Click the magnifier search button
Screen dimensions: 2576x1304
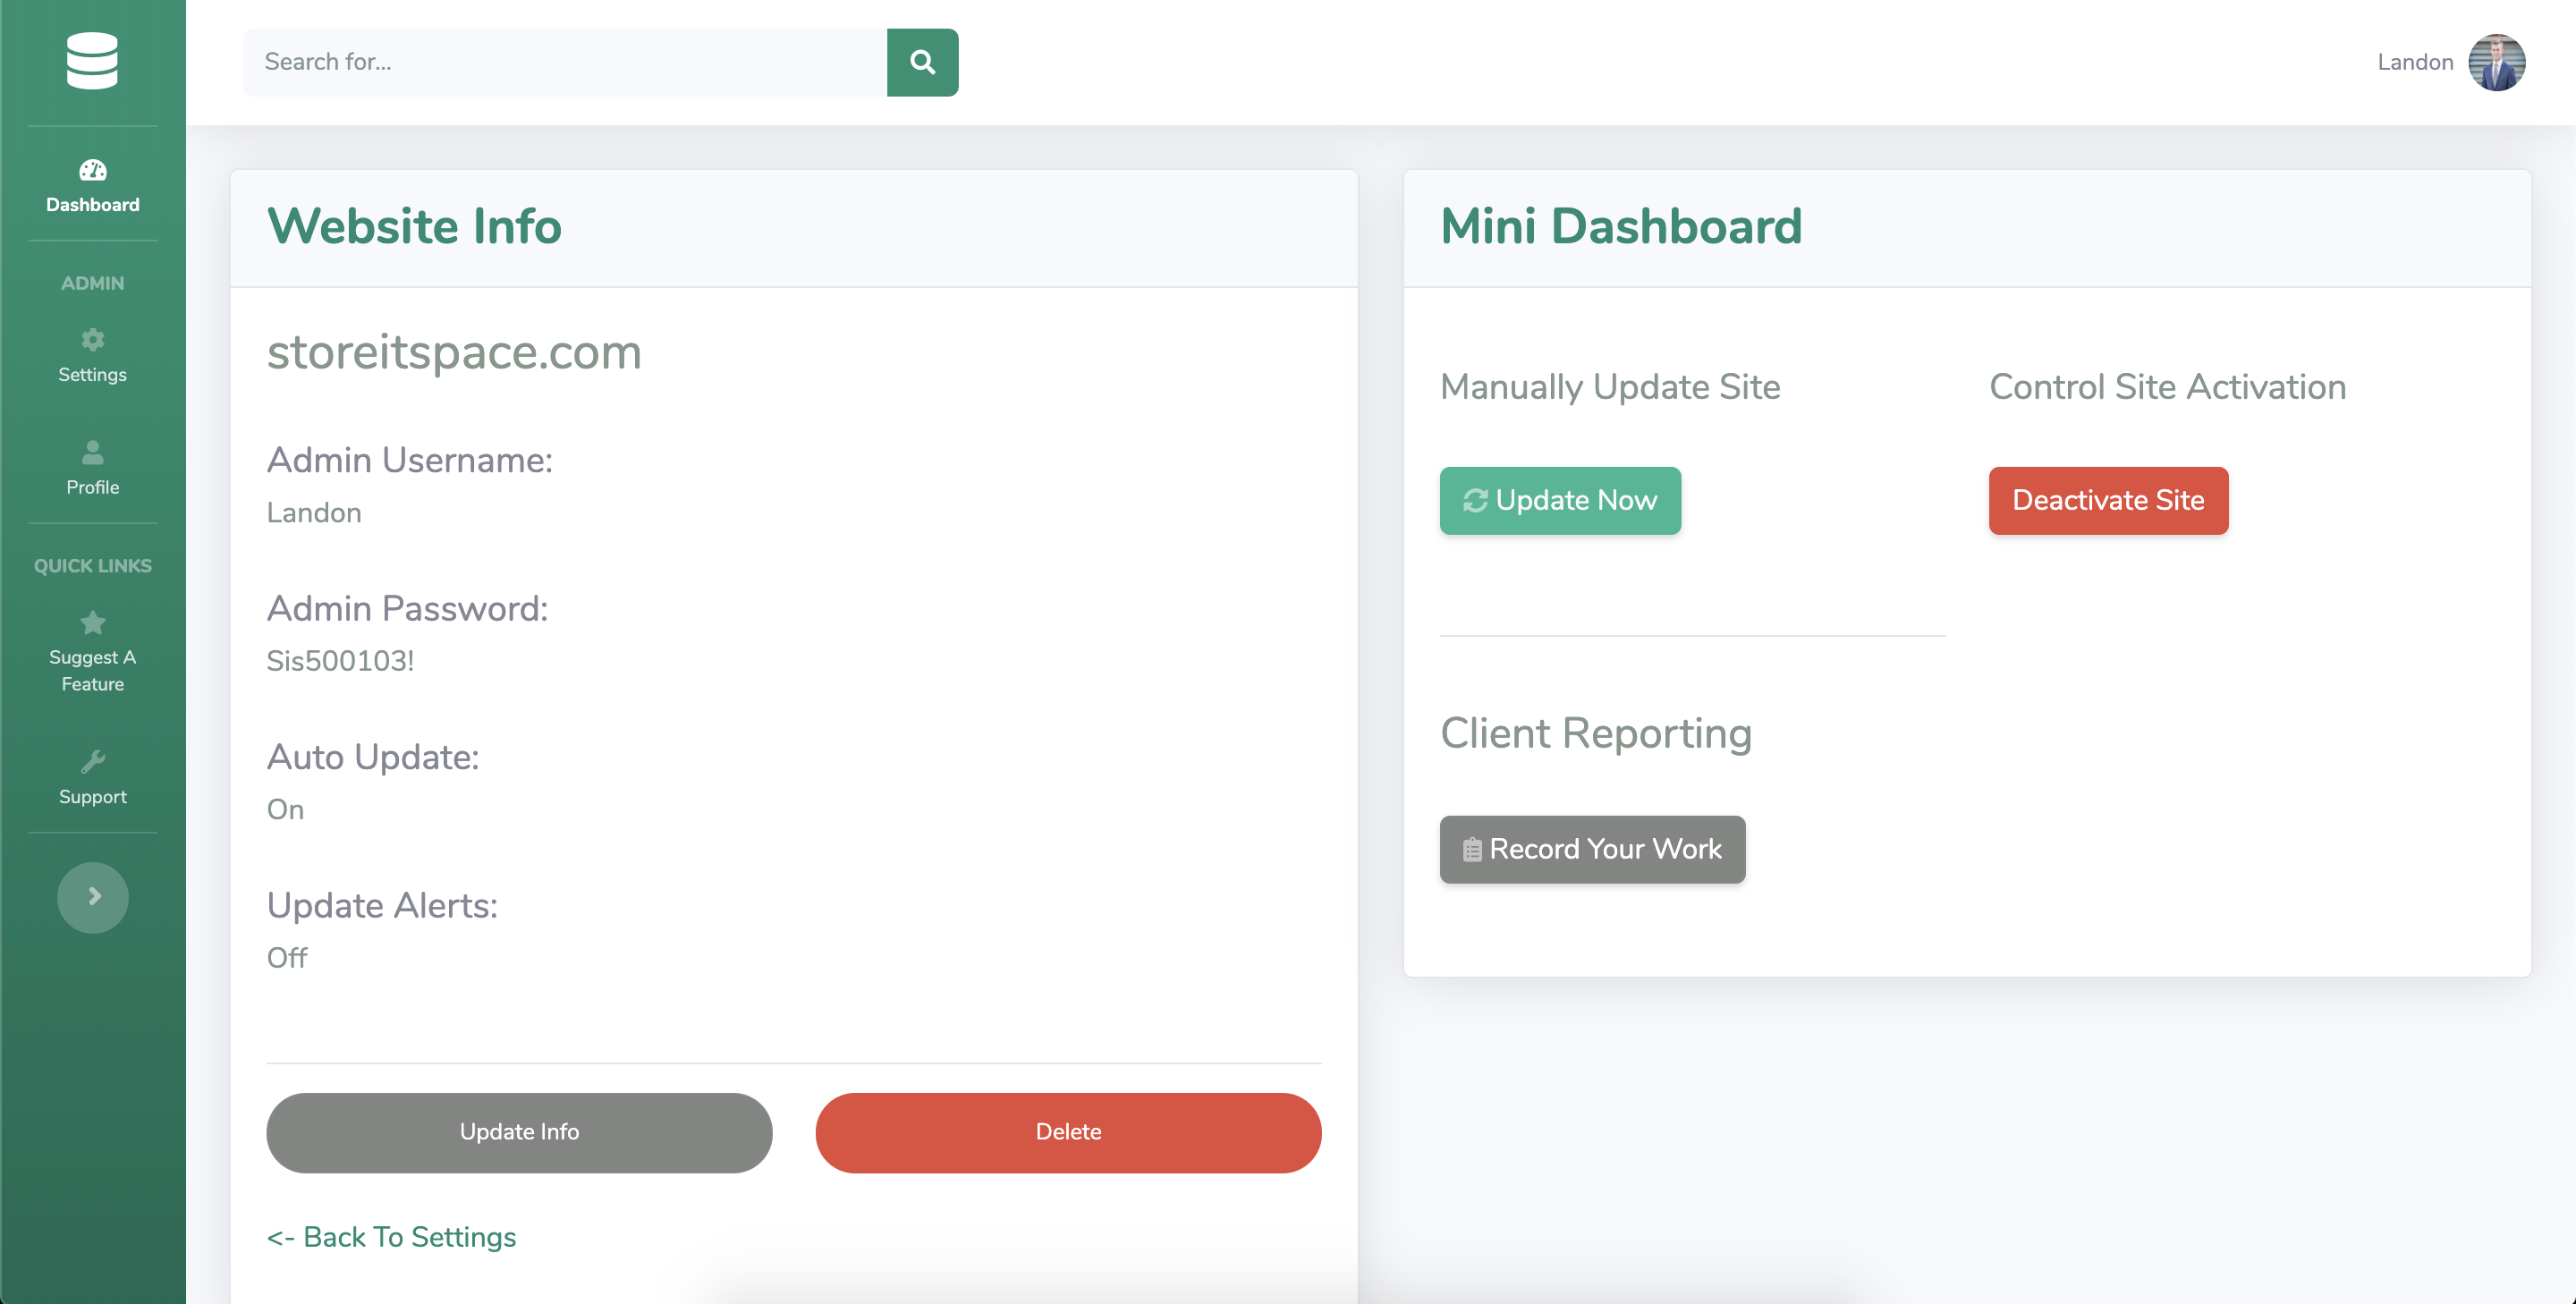point(922,62)
